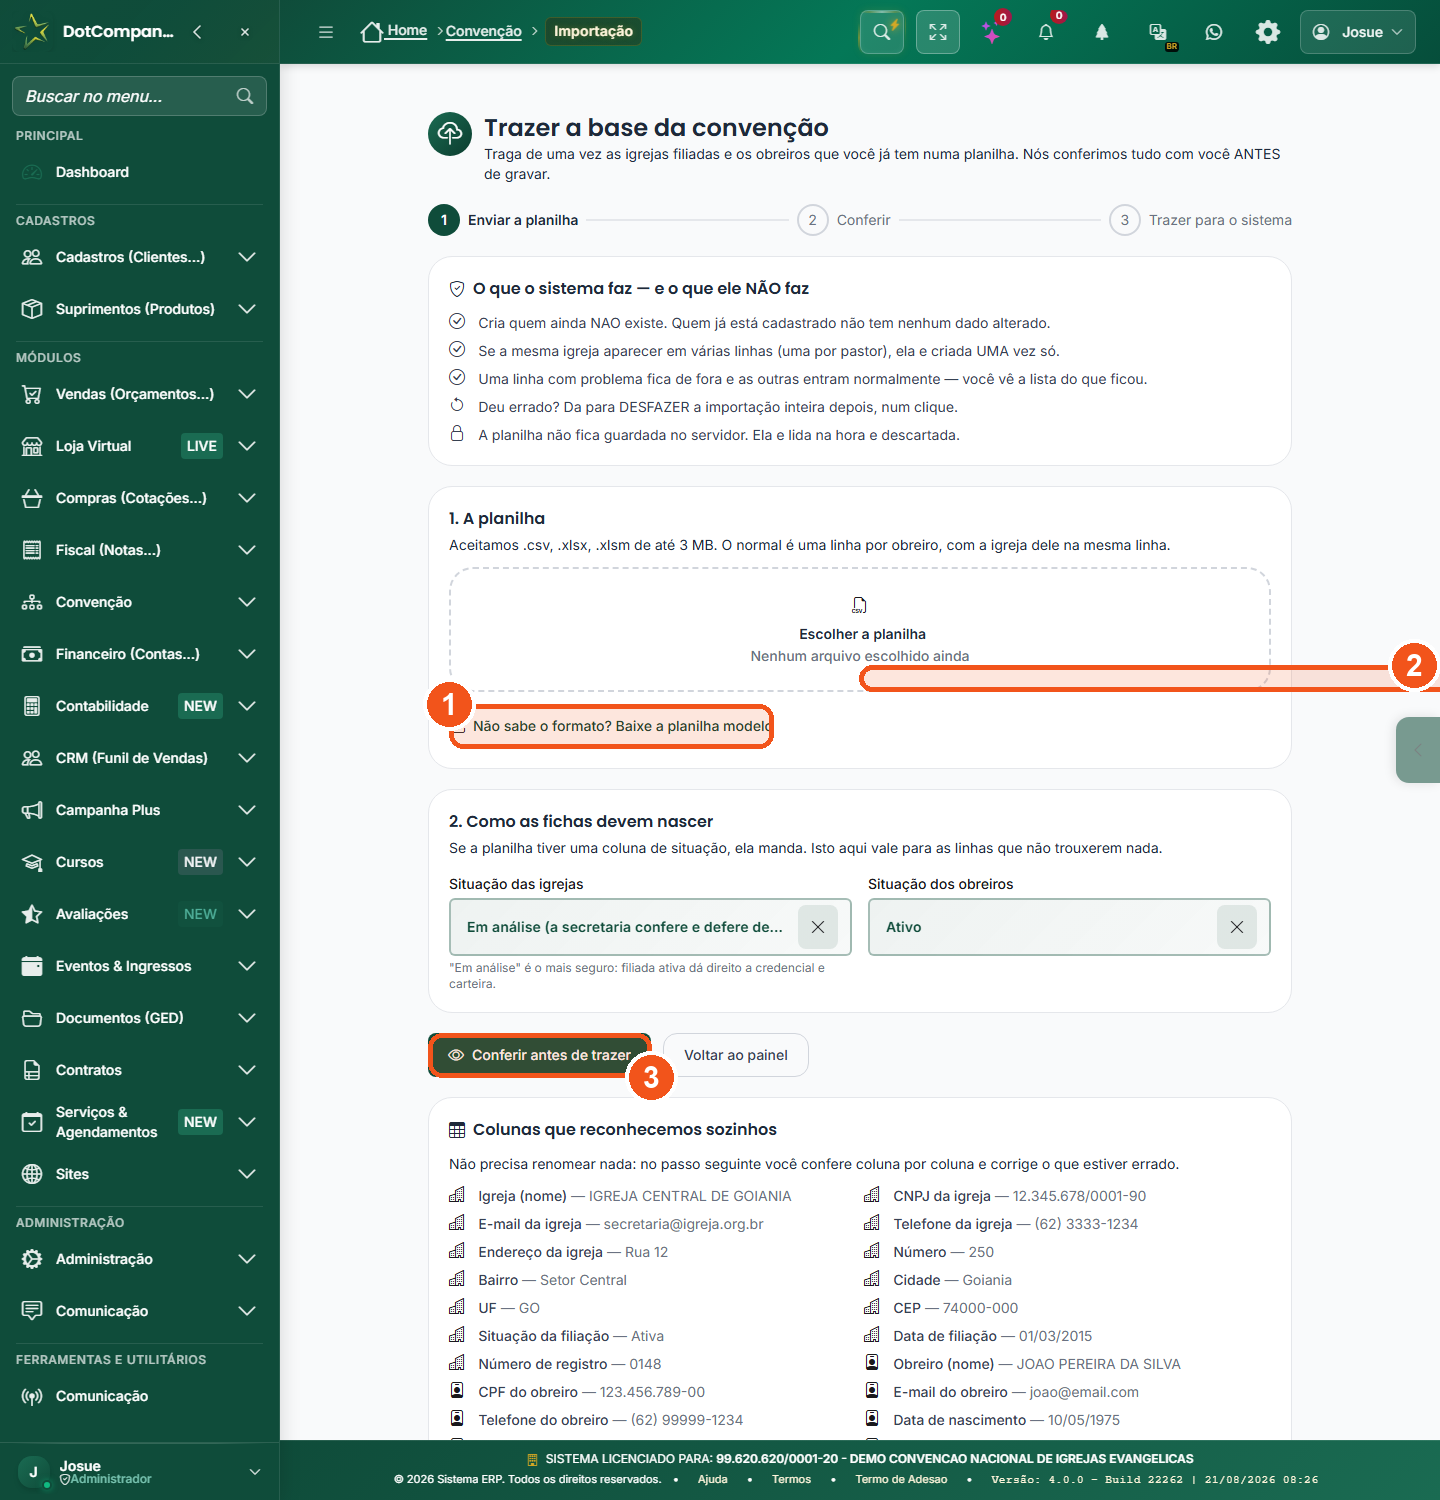Open Situação das igrejas combo box
The height and width of the screenshot is (1500, 1440).
click(x=650, y=927)
